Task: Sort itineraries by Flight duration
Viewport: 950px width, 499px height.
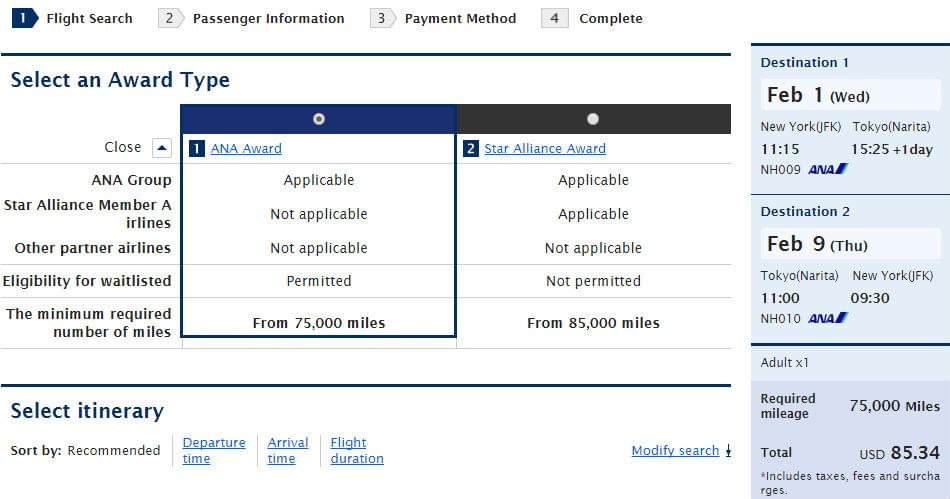Action: [357, 450]
